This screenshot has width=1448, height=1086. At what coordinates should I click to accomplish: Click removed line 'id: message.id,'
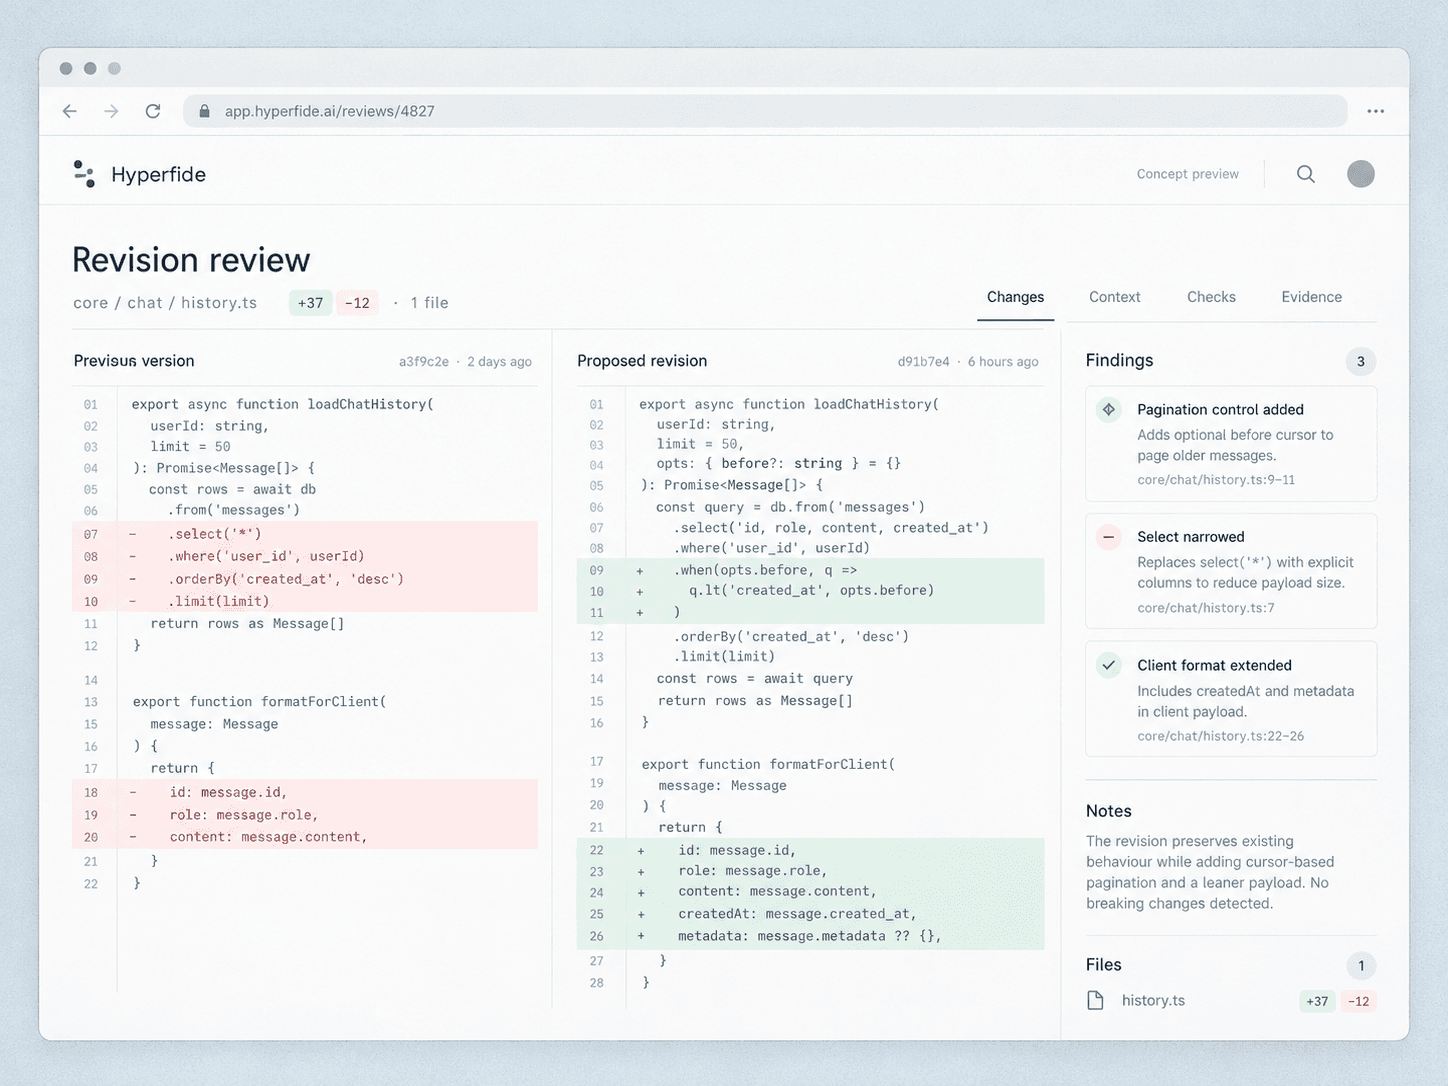point(305,792)
